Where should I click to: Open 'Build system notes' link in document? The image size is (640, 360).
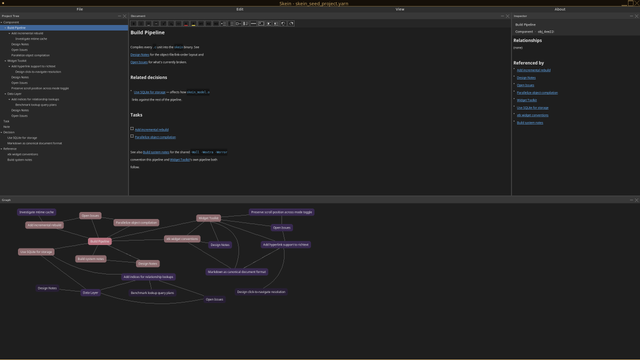[x=156, y=152]
